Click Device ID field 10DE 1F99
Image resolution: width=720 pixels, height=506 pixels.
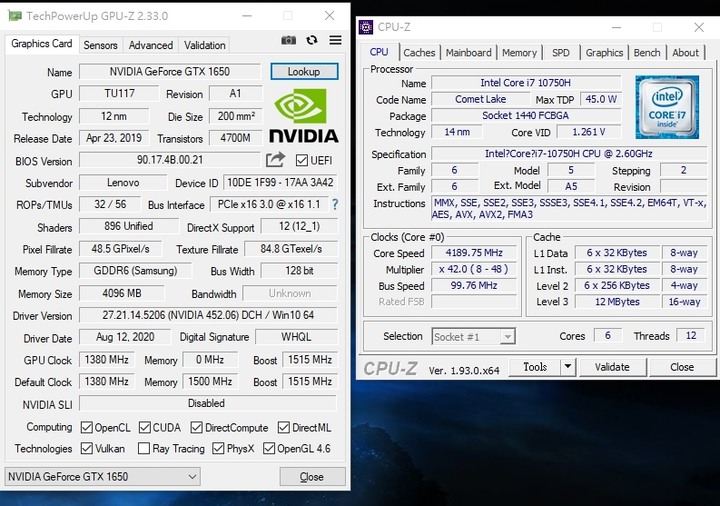(280, 182)
